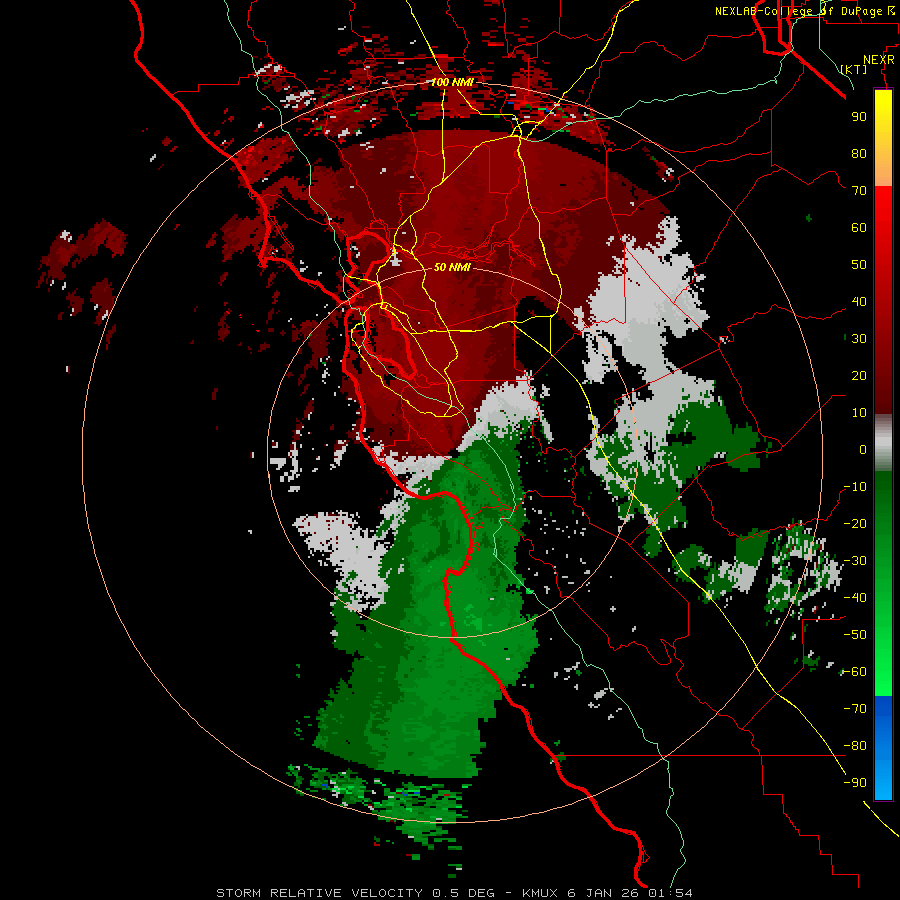Select the 70 value on velocity legend
This screenshot has width=900, height=900.
click(859, 191)
